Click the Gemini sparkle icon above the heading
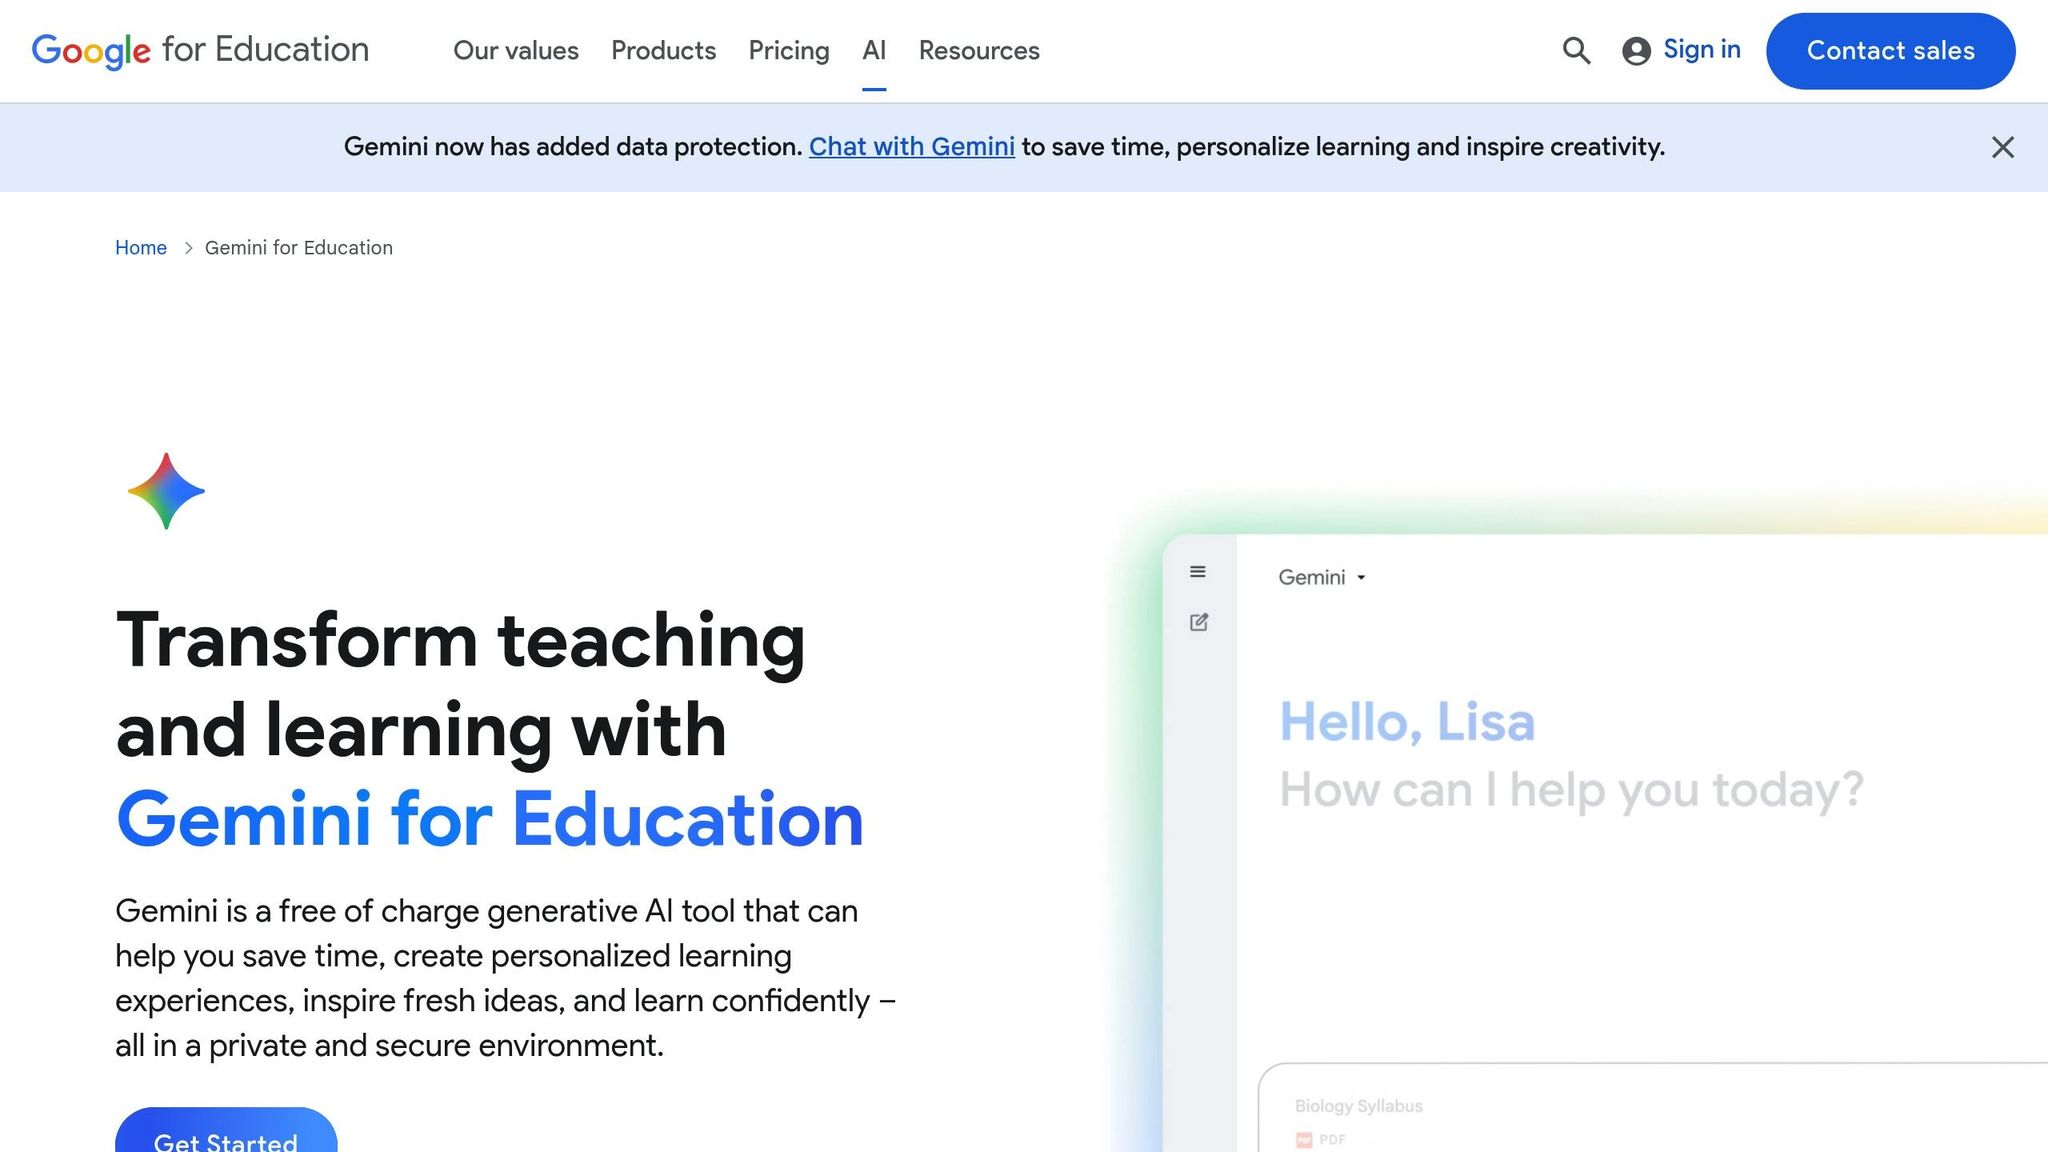This screenshot has height=1152, width=2048. 166,490
